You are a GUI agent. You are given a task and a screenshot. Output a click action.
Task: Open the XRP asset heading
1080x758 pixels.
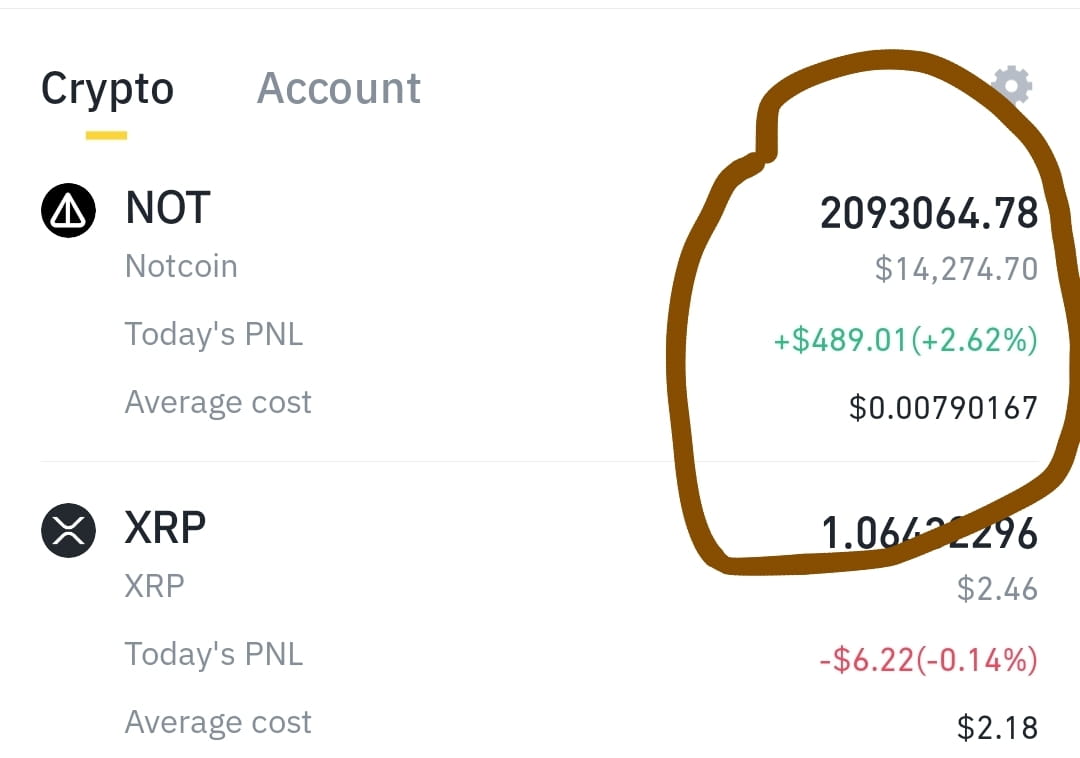point(165,528)
